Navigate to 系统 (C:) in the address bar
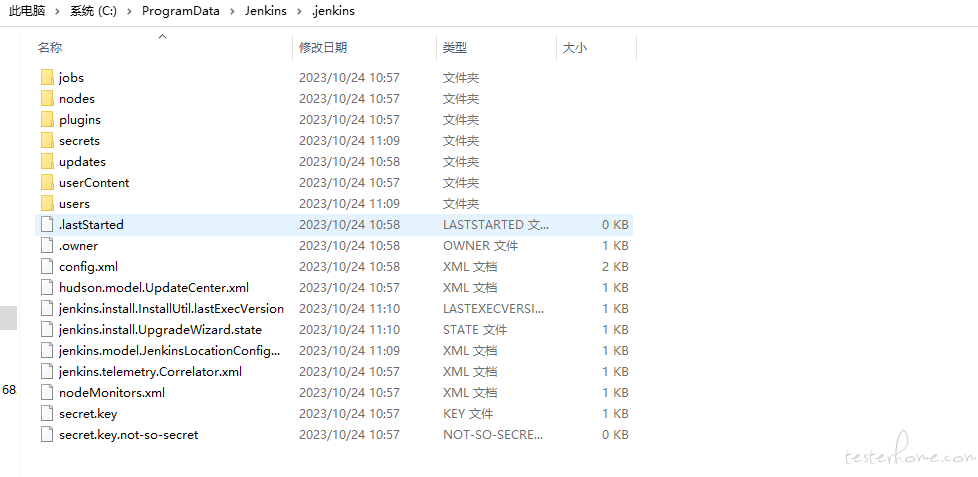 [x=94, y=11]
